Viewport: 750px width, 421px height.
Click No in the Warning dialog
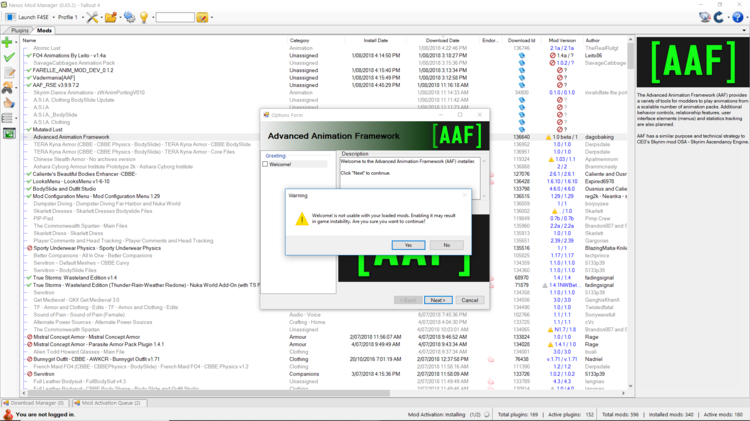(446, 245)
